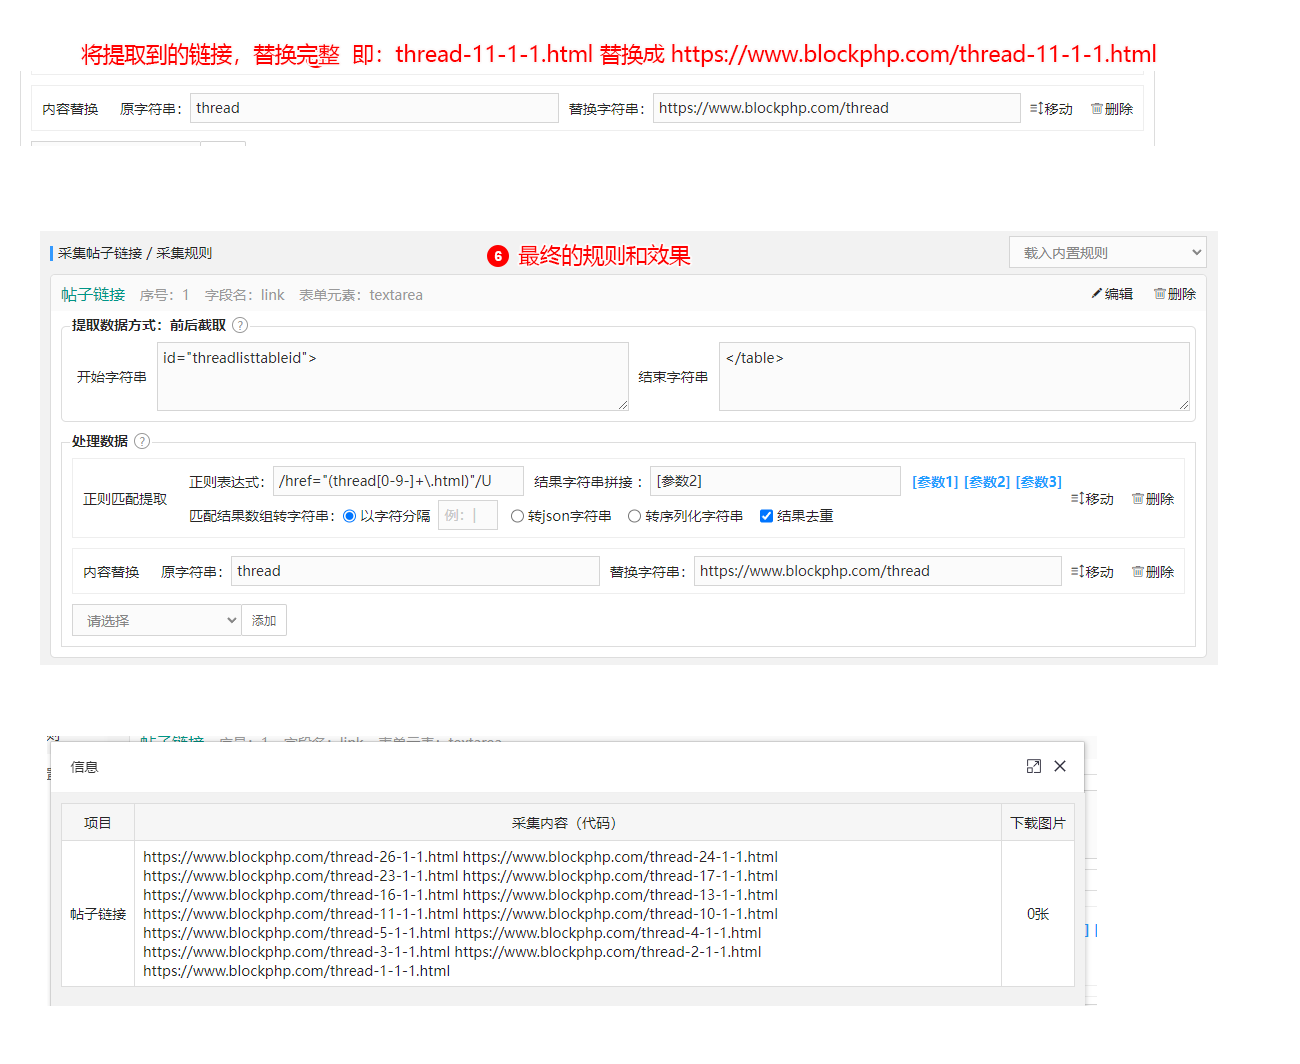The height and width of the screenshot is (1064, 1300).
Task: Insert [参数2] link
Action: pos(987,482)
